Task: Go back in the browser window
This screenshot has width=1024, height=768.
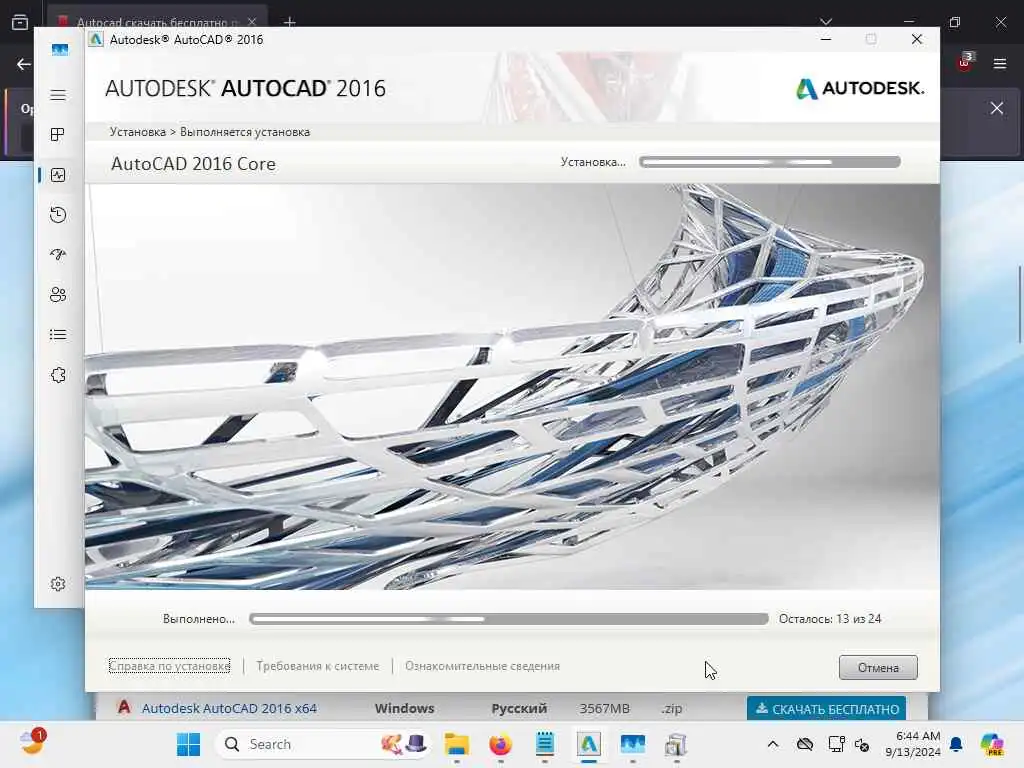Action: [24, 64]
